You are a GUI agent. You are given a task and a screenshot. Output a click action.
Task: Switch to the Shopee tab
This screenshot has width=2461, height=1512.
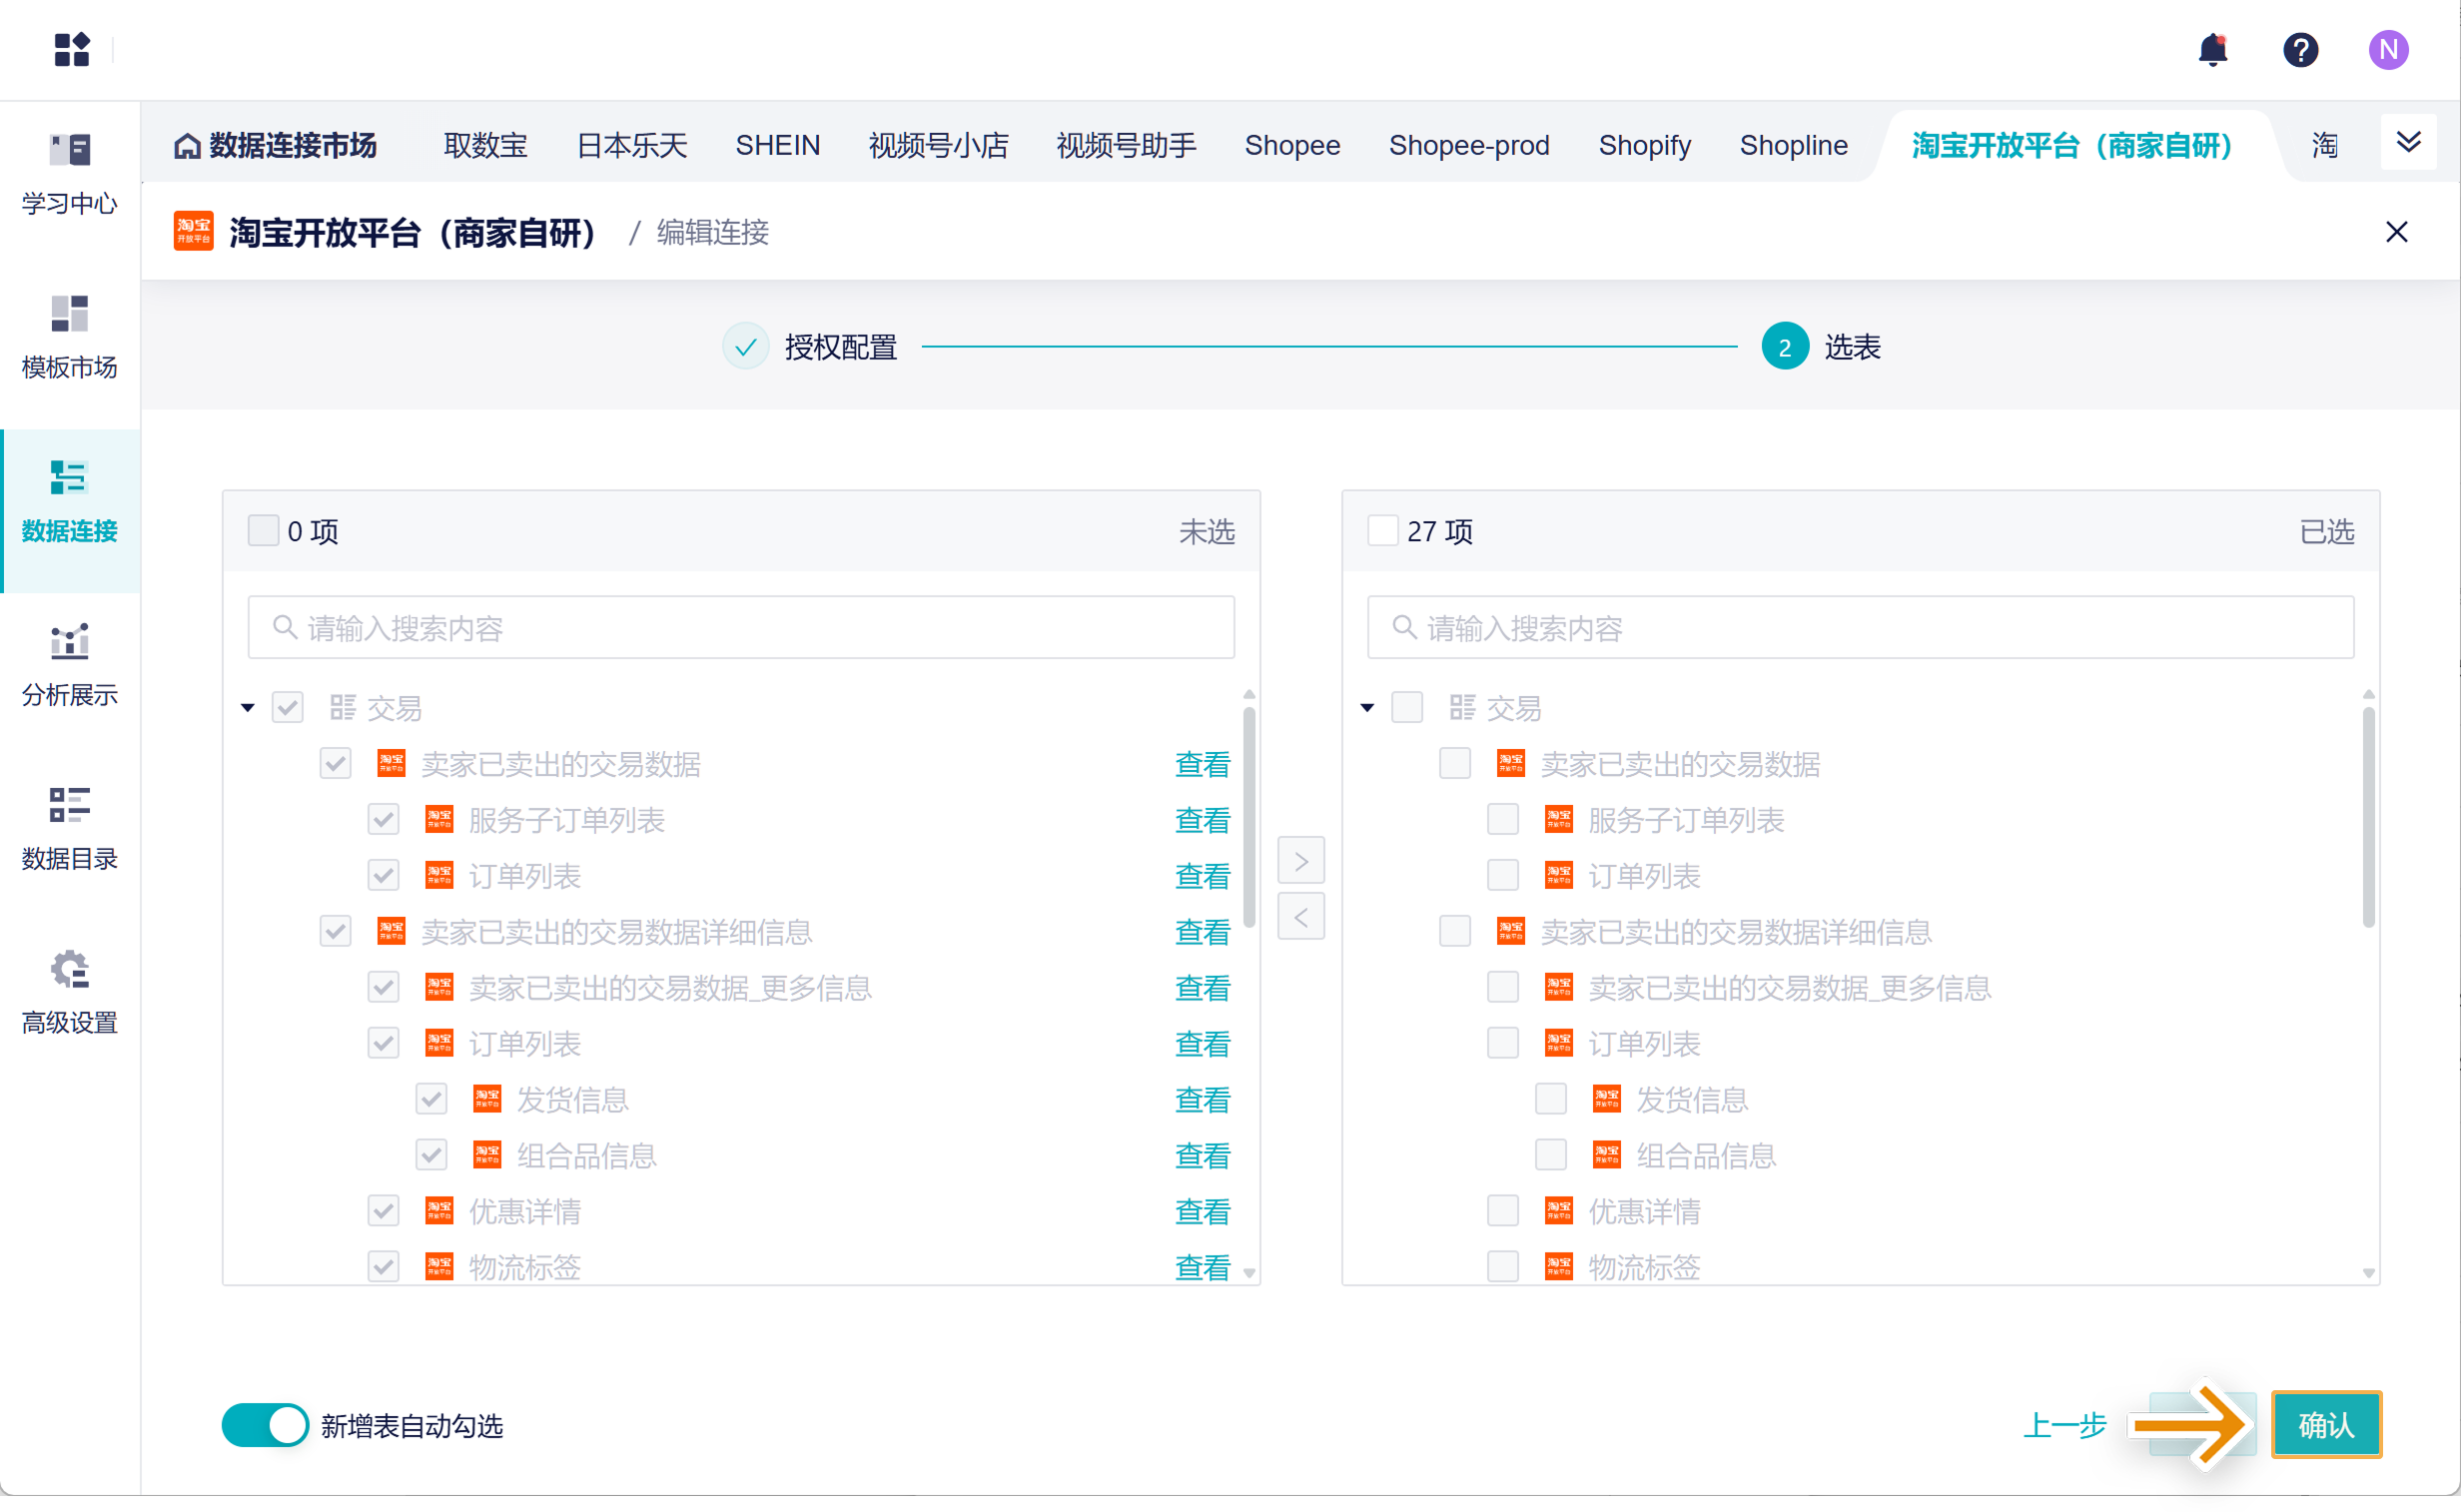coord(1292,146)
